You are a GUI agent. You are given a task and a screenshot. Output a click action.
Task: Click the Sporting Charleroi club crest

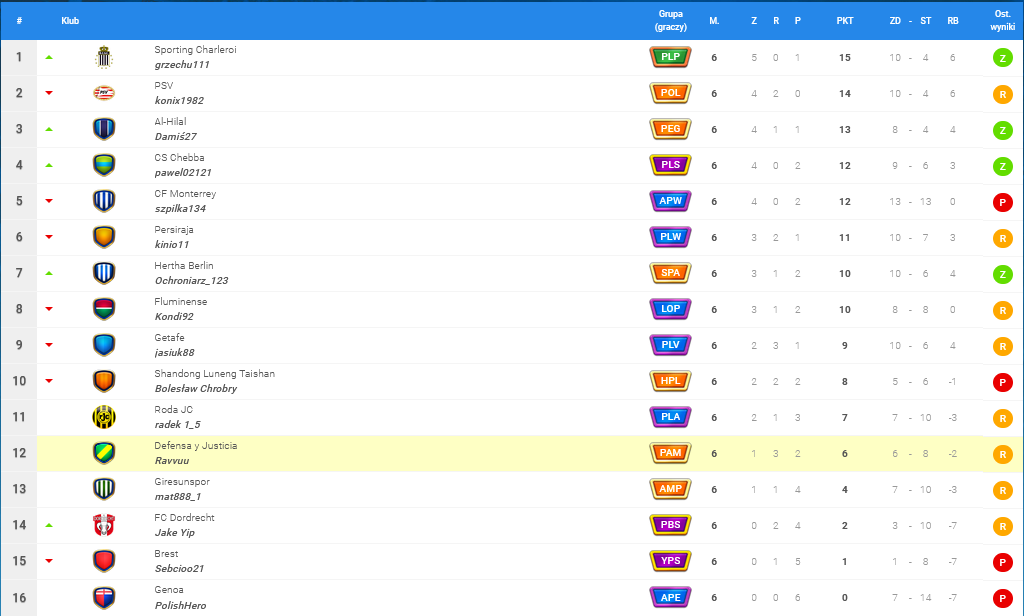104,57
